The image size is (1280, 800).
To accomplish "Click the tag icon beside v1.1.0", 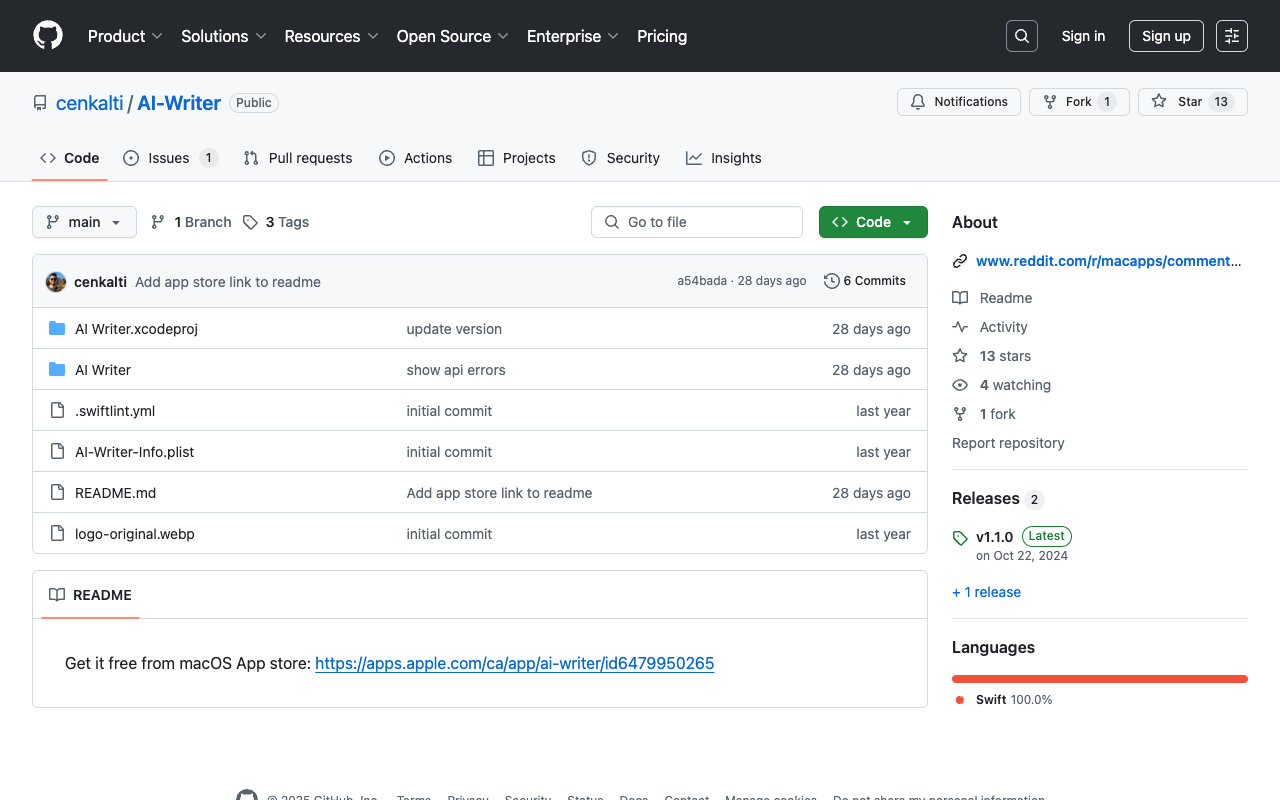I will coord(960,538).
